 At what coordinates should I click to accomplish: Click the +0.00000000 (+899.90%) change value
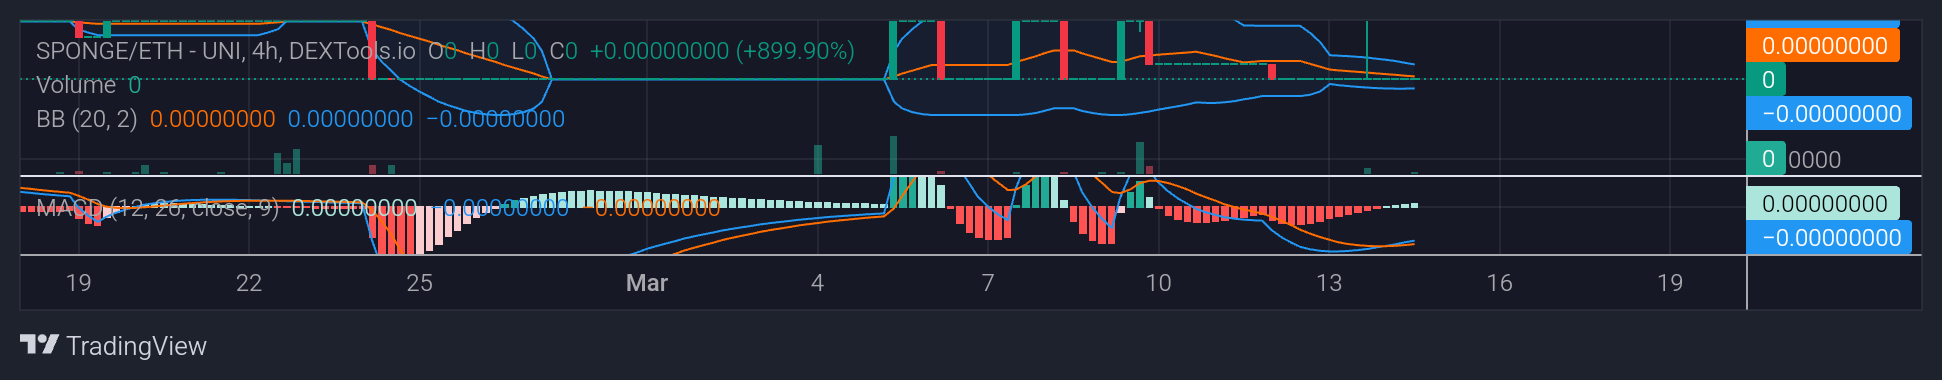tap(722, 51)
